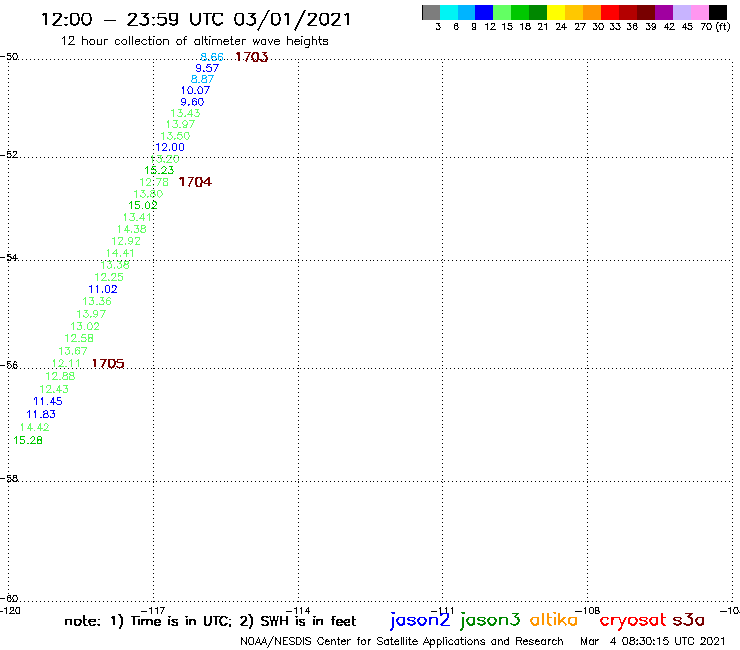740x650 pixels.
Task: Click the 15.28 wave height value
Action: 28,440
